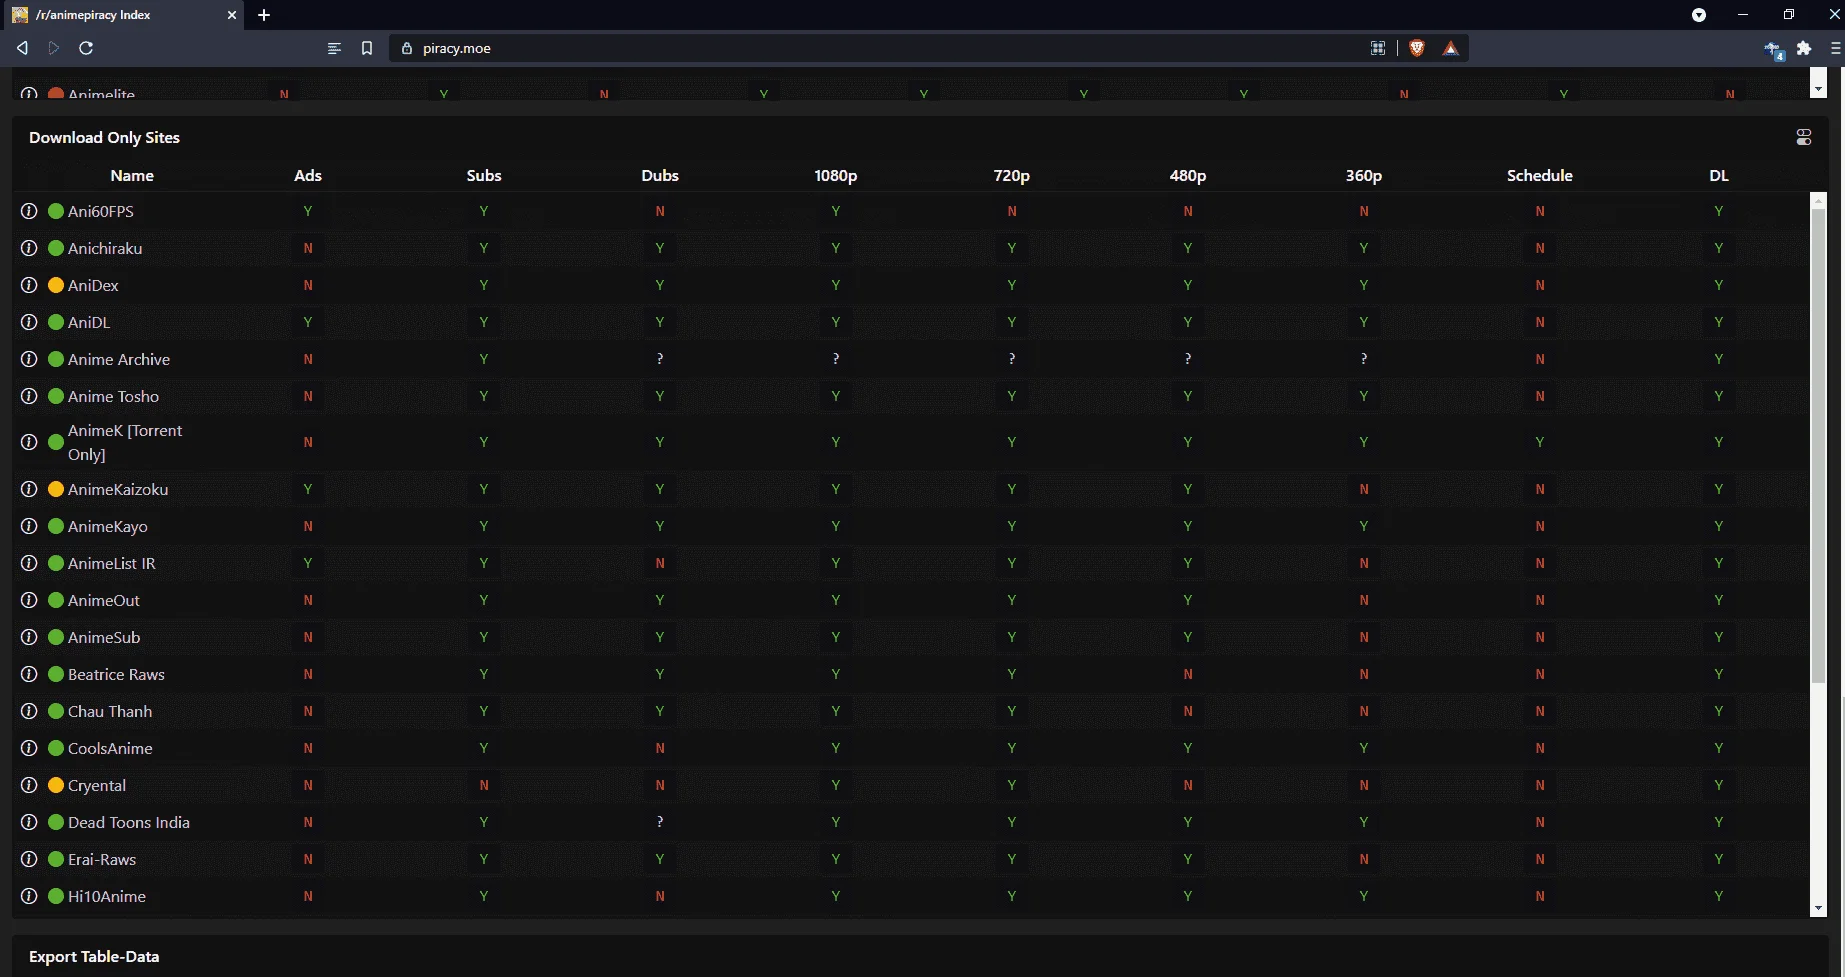The height and width of the screenshot is (977, 1845).
Task: Click info icon beside AnimeKayo
Action: point(29,526)
